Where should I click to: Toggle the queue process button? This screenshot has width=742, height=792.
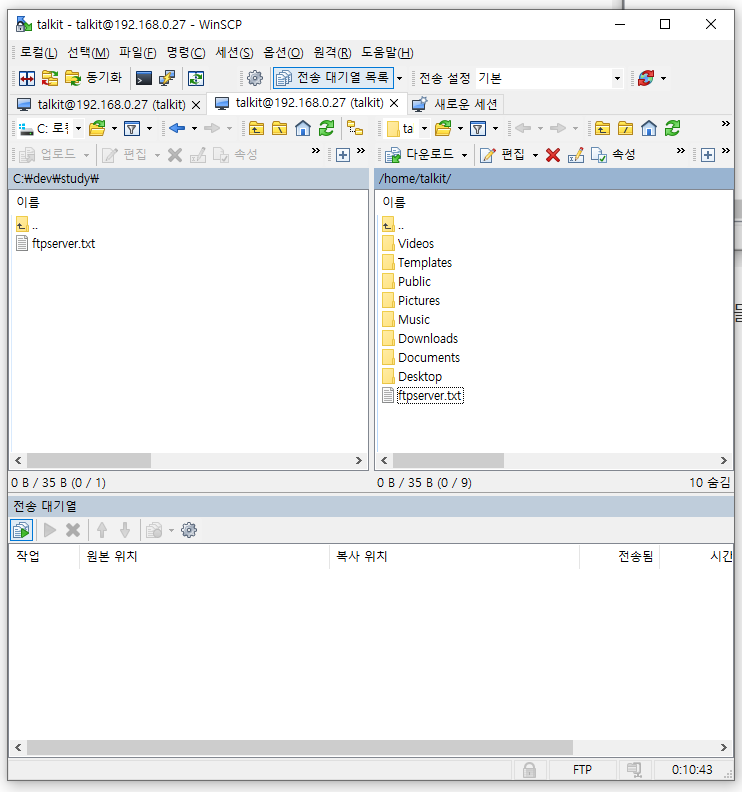coord(21,530)
